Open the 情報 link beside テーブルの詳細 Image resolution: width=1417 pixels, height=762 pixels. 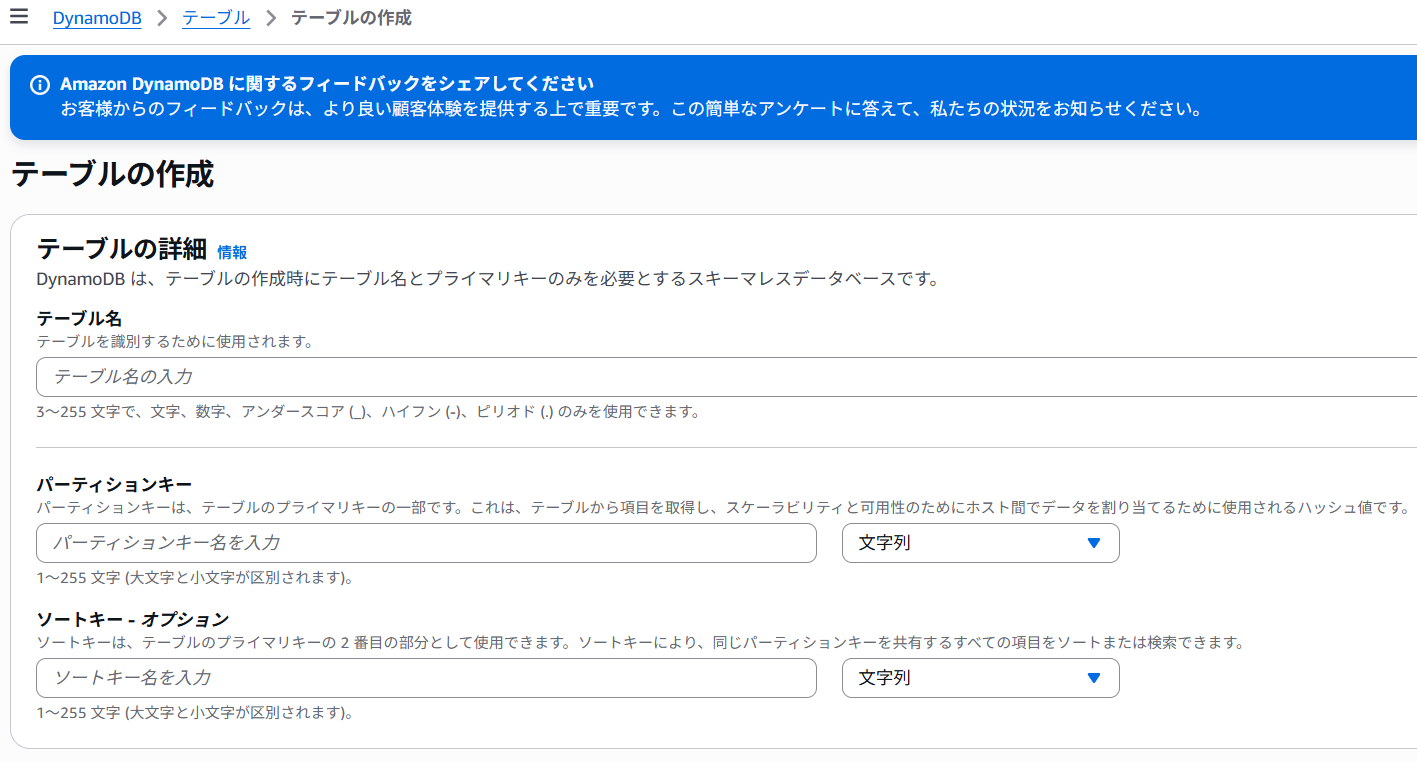[x=232, y=253]
